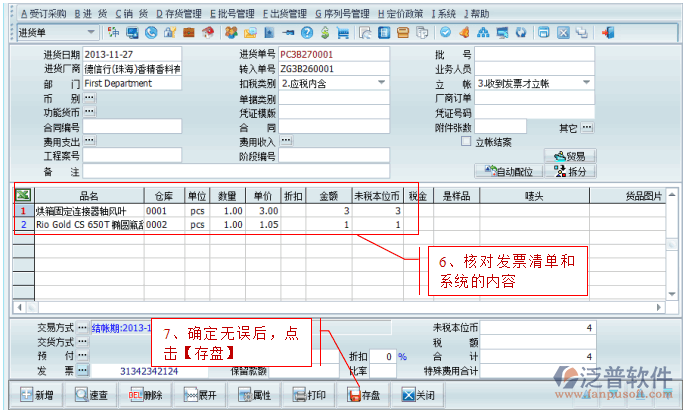The height and width of the screenshot is (410, 683).
Task: Click the 删除 button
Action: pos(145,395)
